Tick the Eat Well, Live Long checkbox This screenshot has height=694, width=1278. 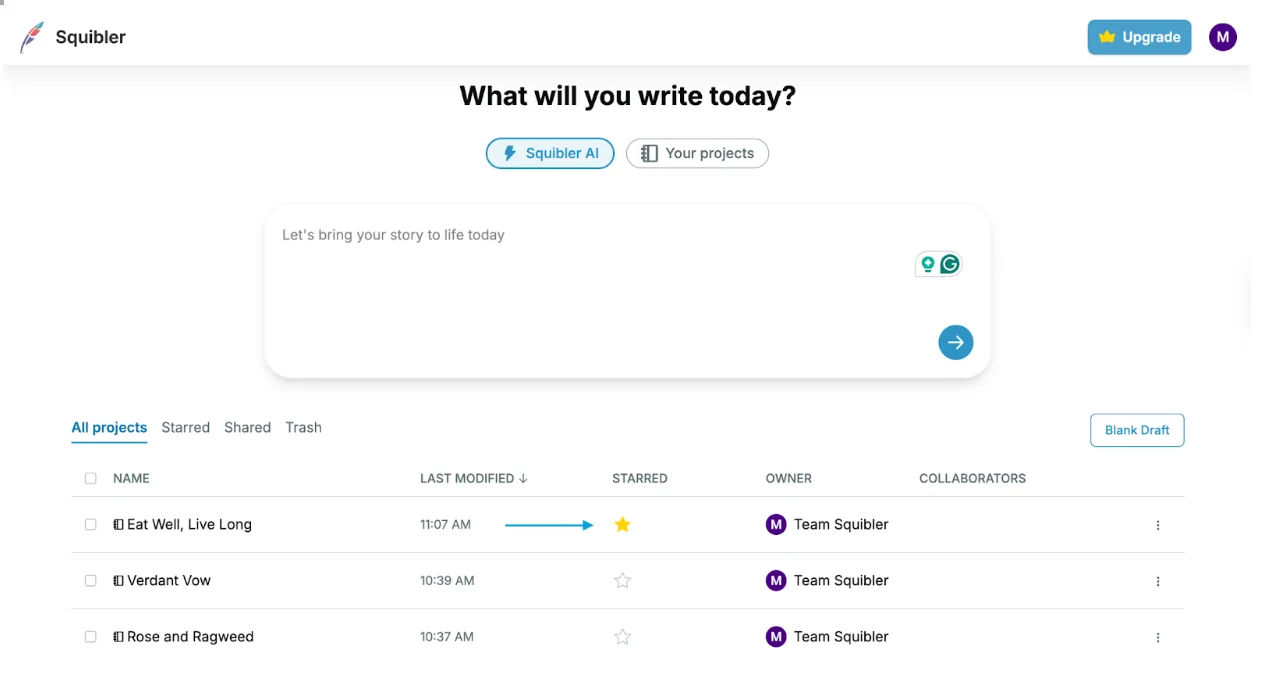91,524
